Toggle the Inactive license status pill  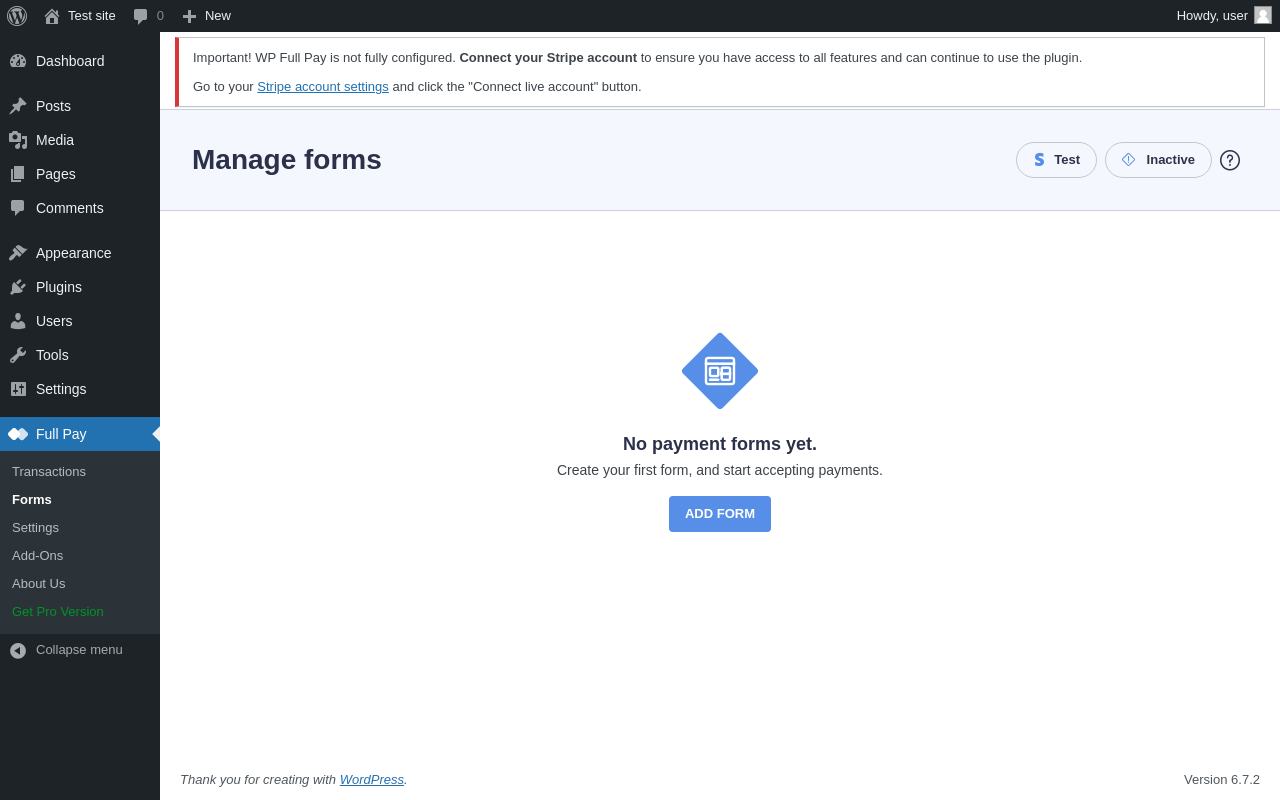click(x=1158, y=160)
